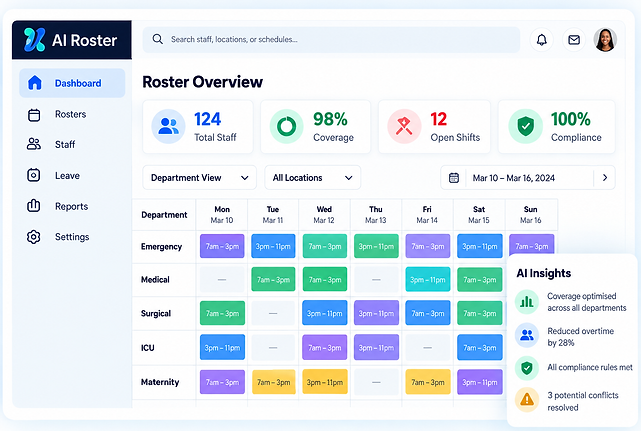The height and width of the screenshot is (431, 641).
Task: Select the ICU department row label
Action: [148, 348]
